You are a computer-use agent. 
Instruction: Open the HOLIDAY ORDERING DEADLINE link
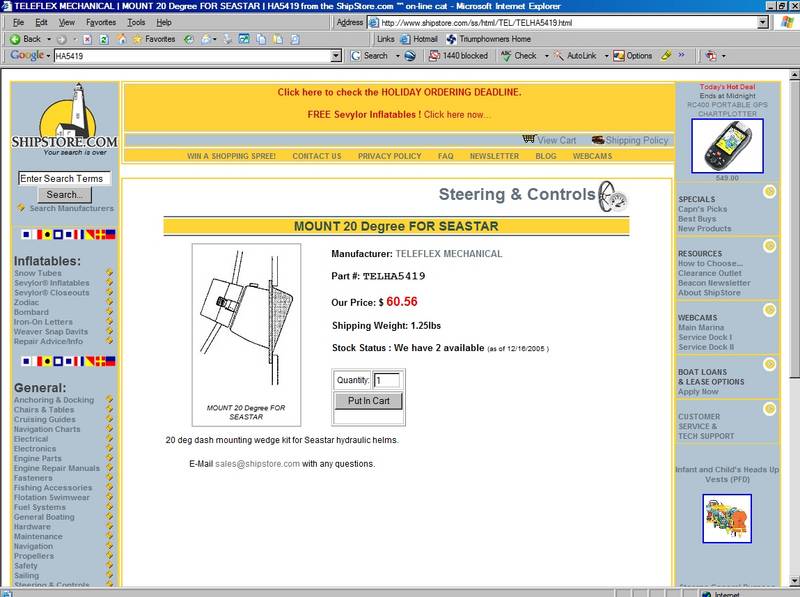pyautogui.click(x=399, y=92)
